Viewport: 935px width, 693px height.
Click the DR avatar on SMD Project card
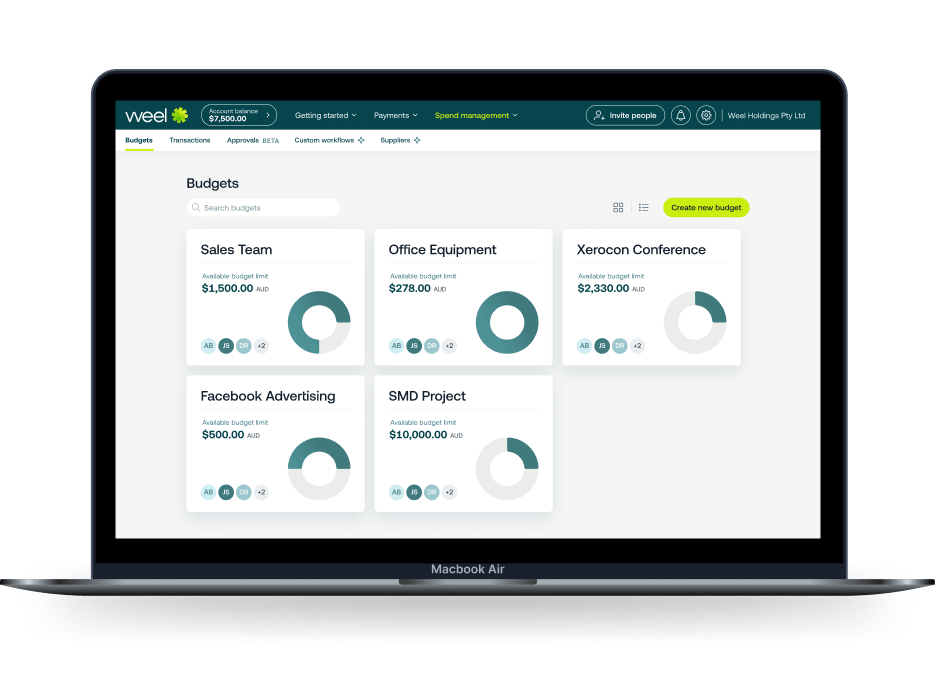[432, 492]
